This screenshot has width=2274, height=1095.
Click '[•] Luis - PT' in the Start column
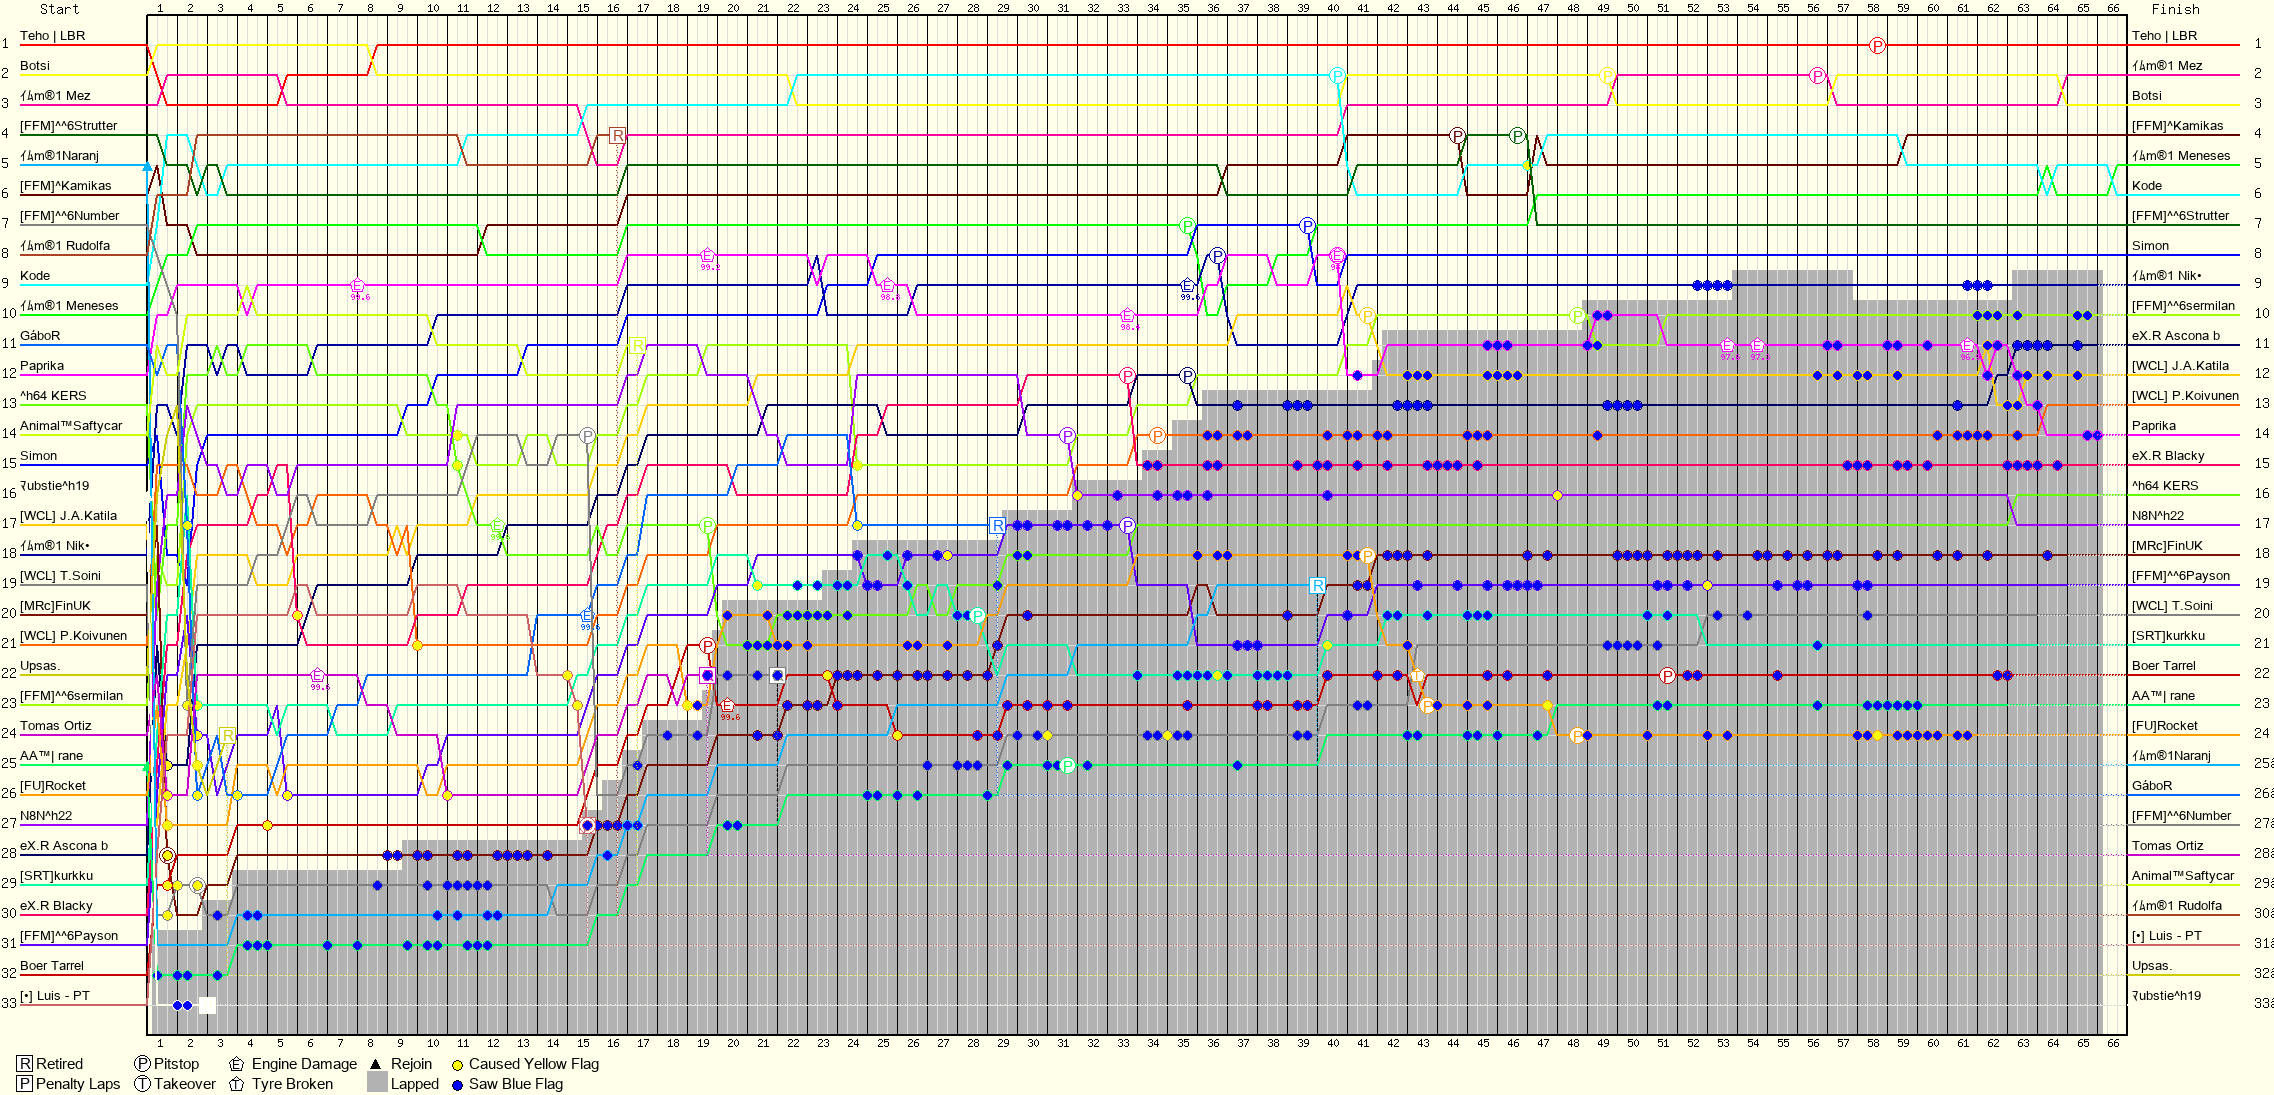click(55, 996)
